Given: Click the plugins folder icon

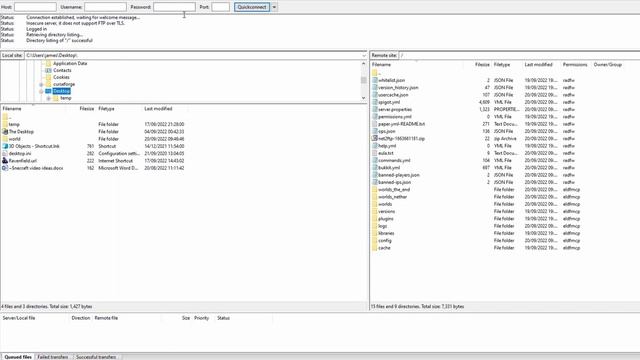Looking at the screenshot, I should 375,219.
